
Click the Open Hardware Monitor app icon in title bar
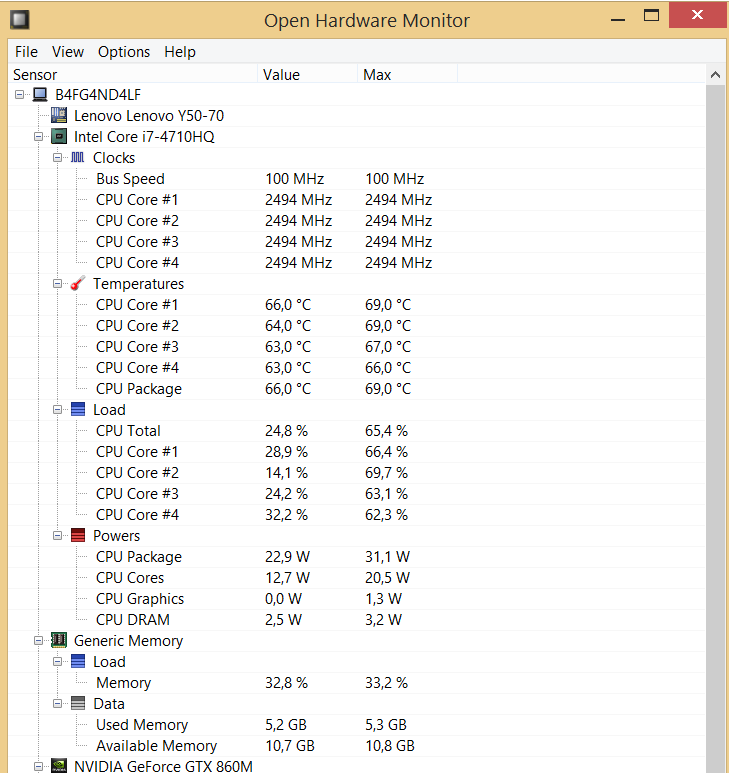click(20, 20)
